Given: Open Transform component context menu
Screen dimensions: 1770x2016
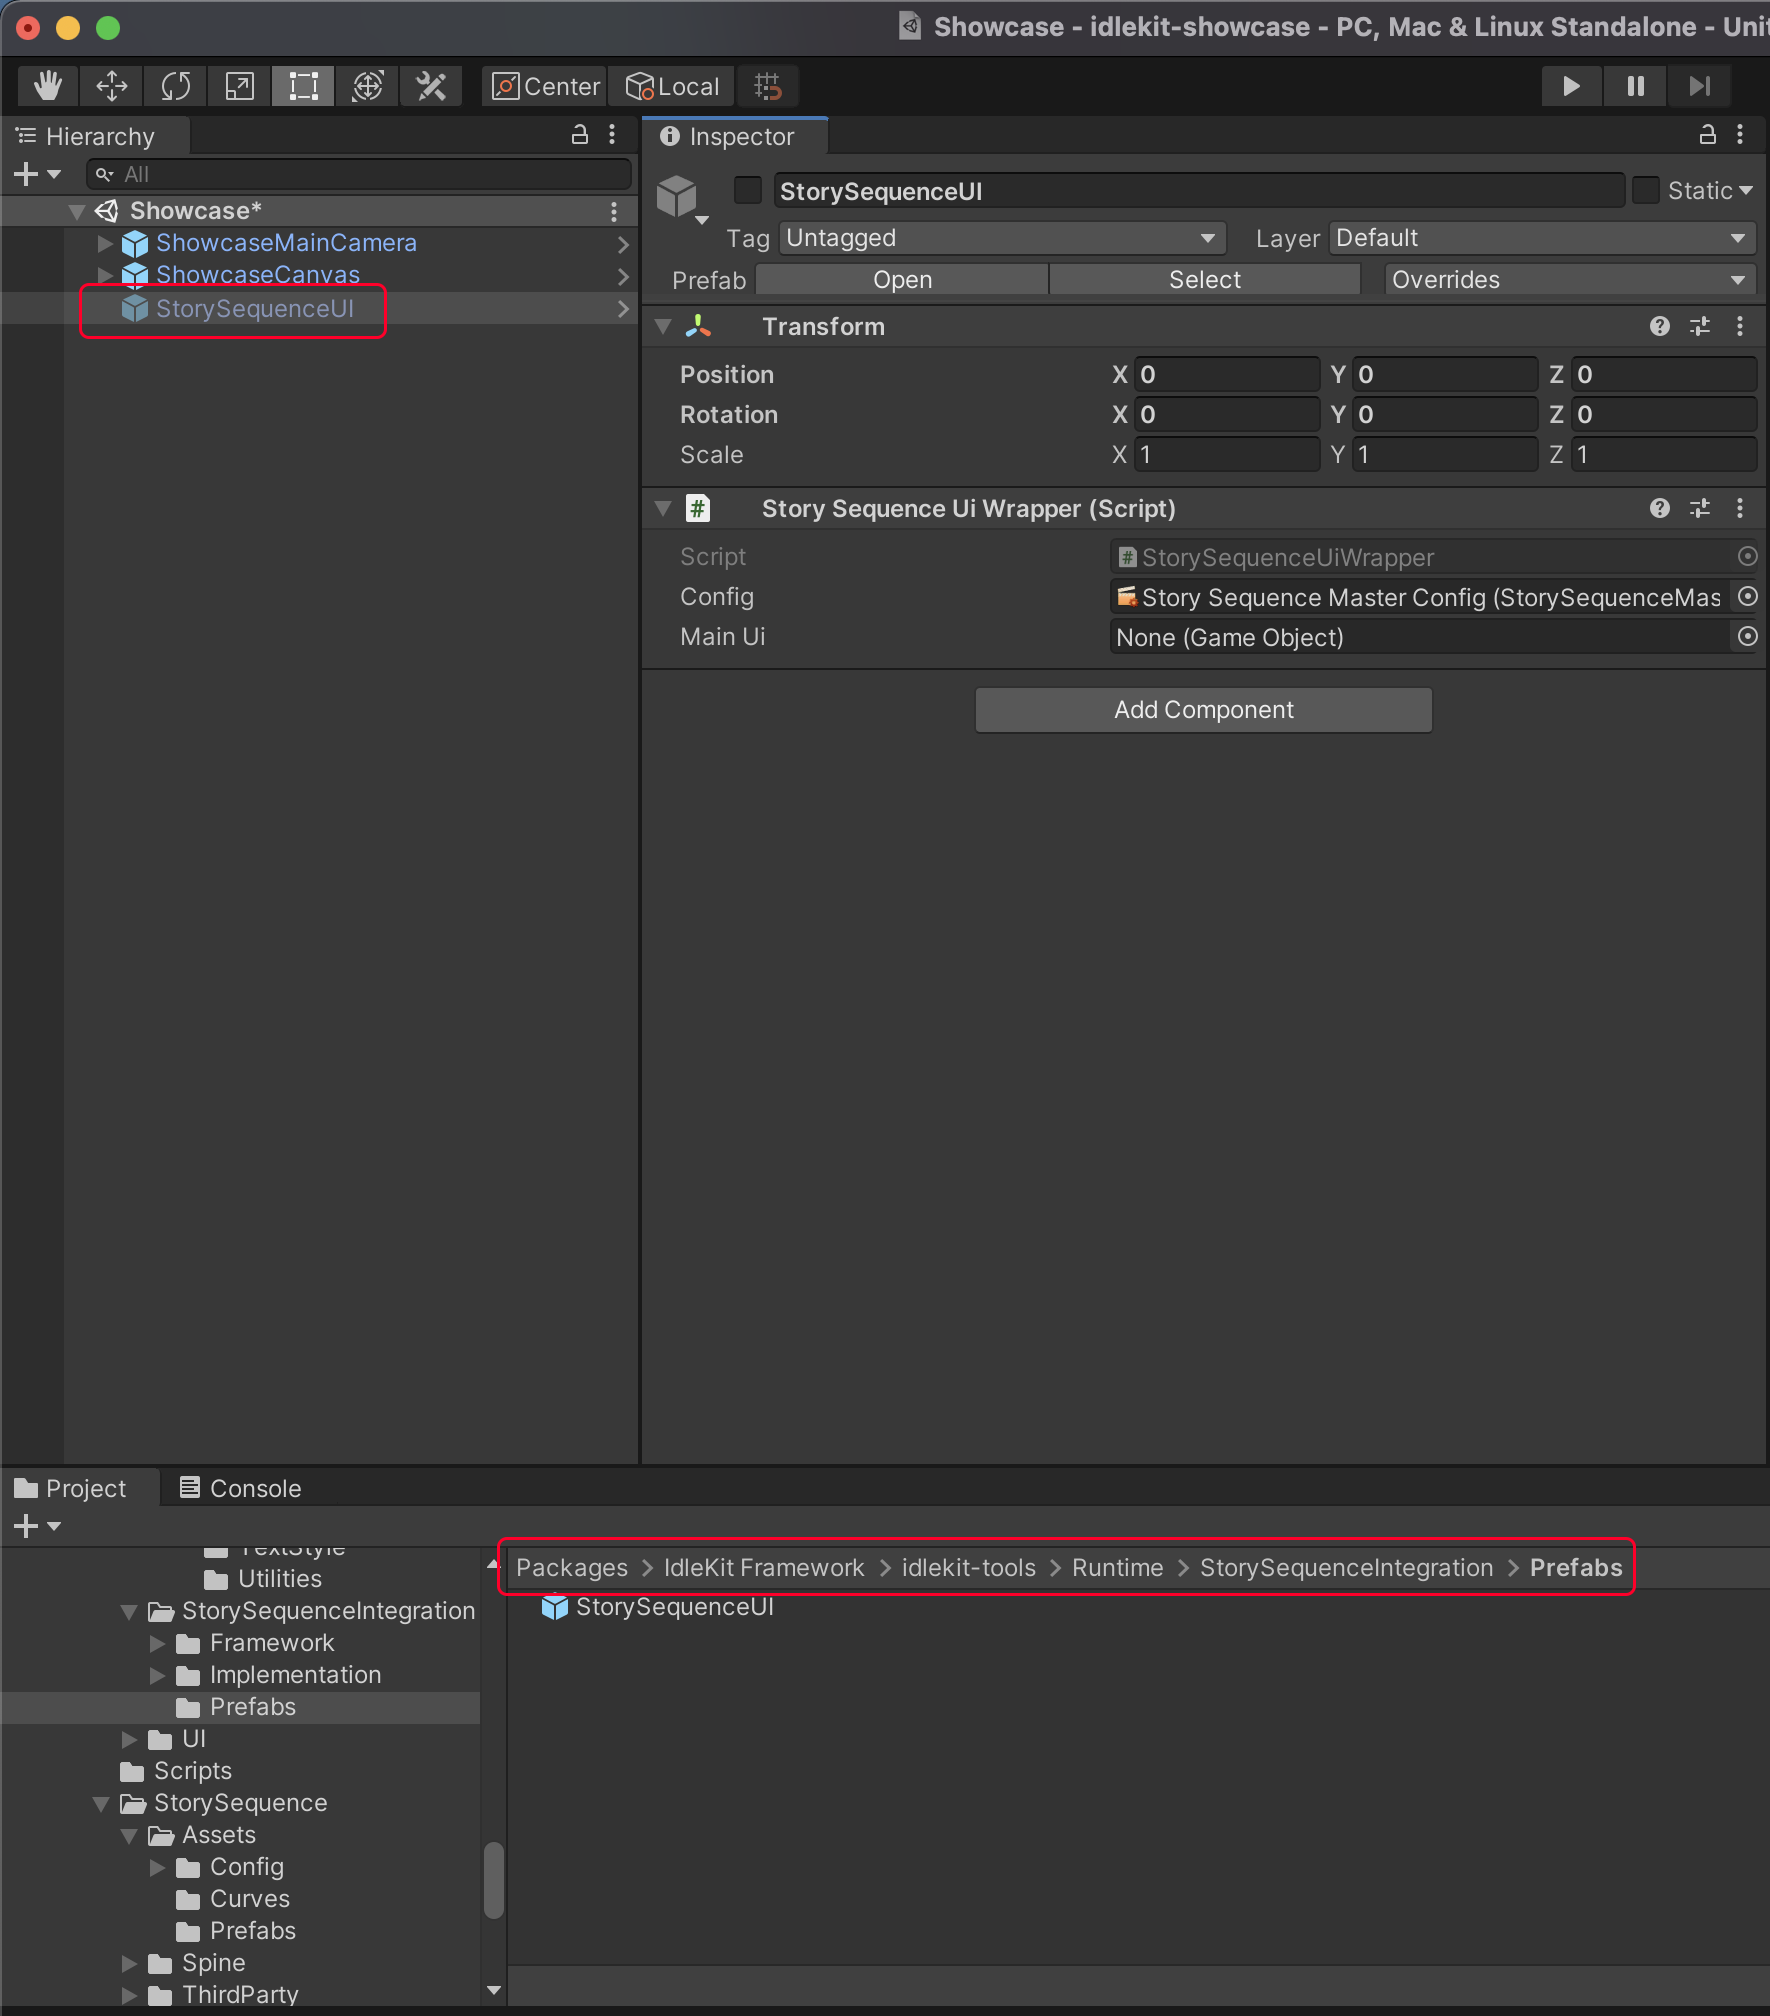Looking at the screenshot, I should (x=1740, y=326).
